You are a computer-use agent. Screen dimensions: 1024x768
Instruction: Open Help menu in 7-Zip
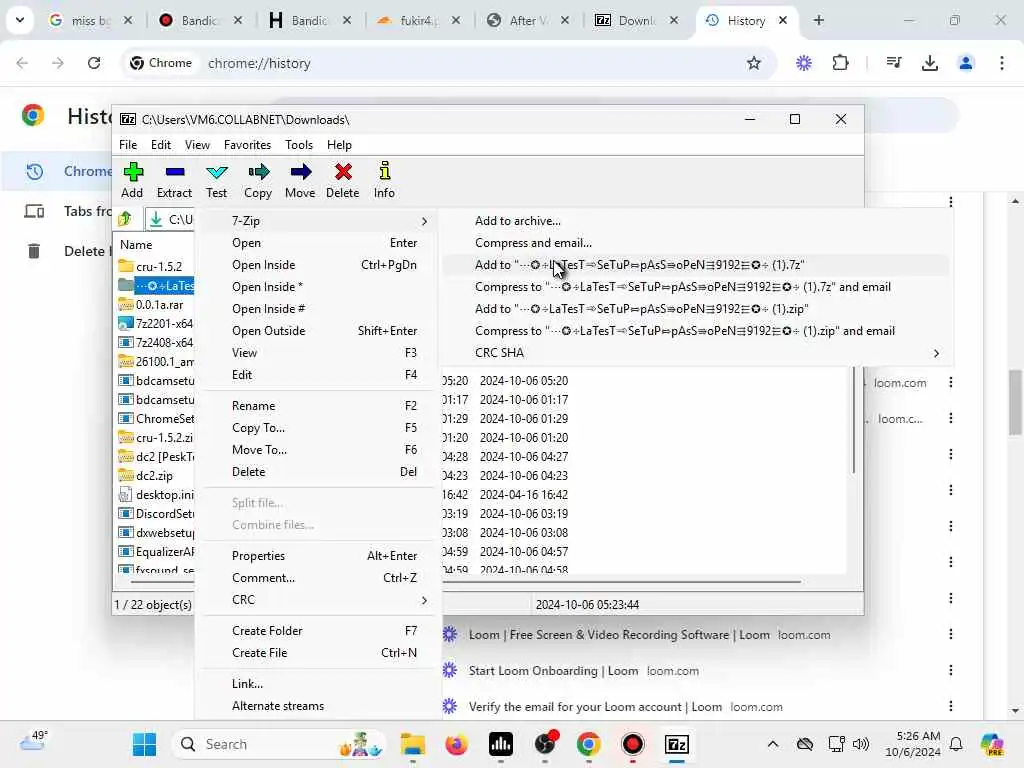(x=339, y=145)
